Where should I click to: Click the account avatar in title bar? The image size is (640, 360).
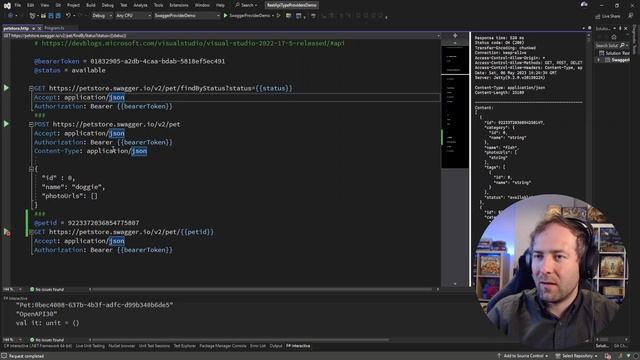584,4
